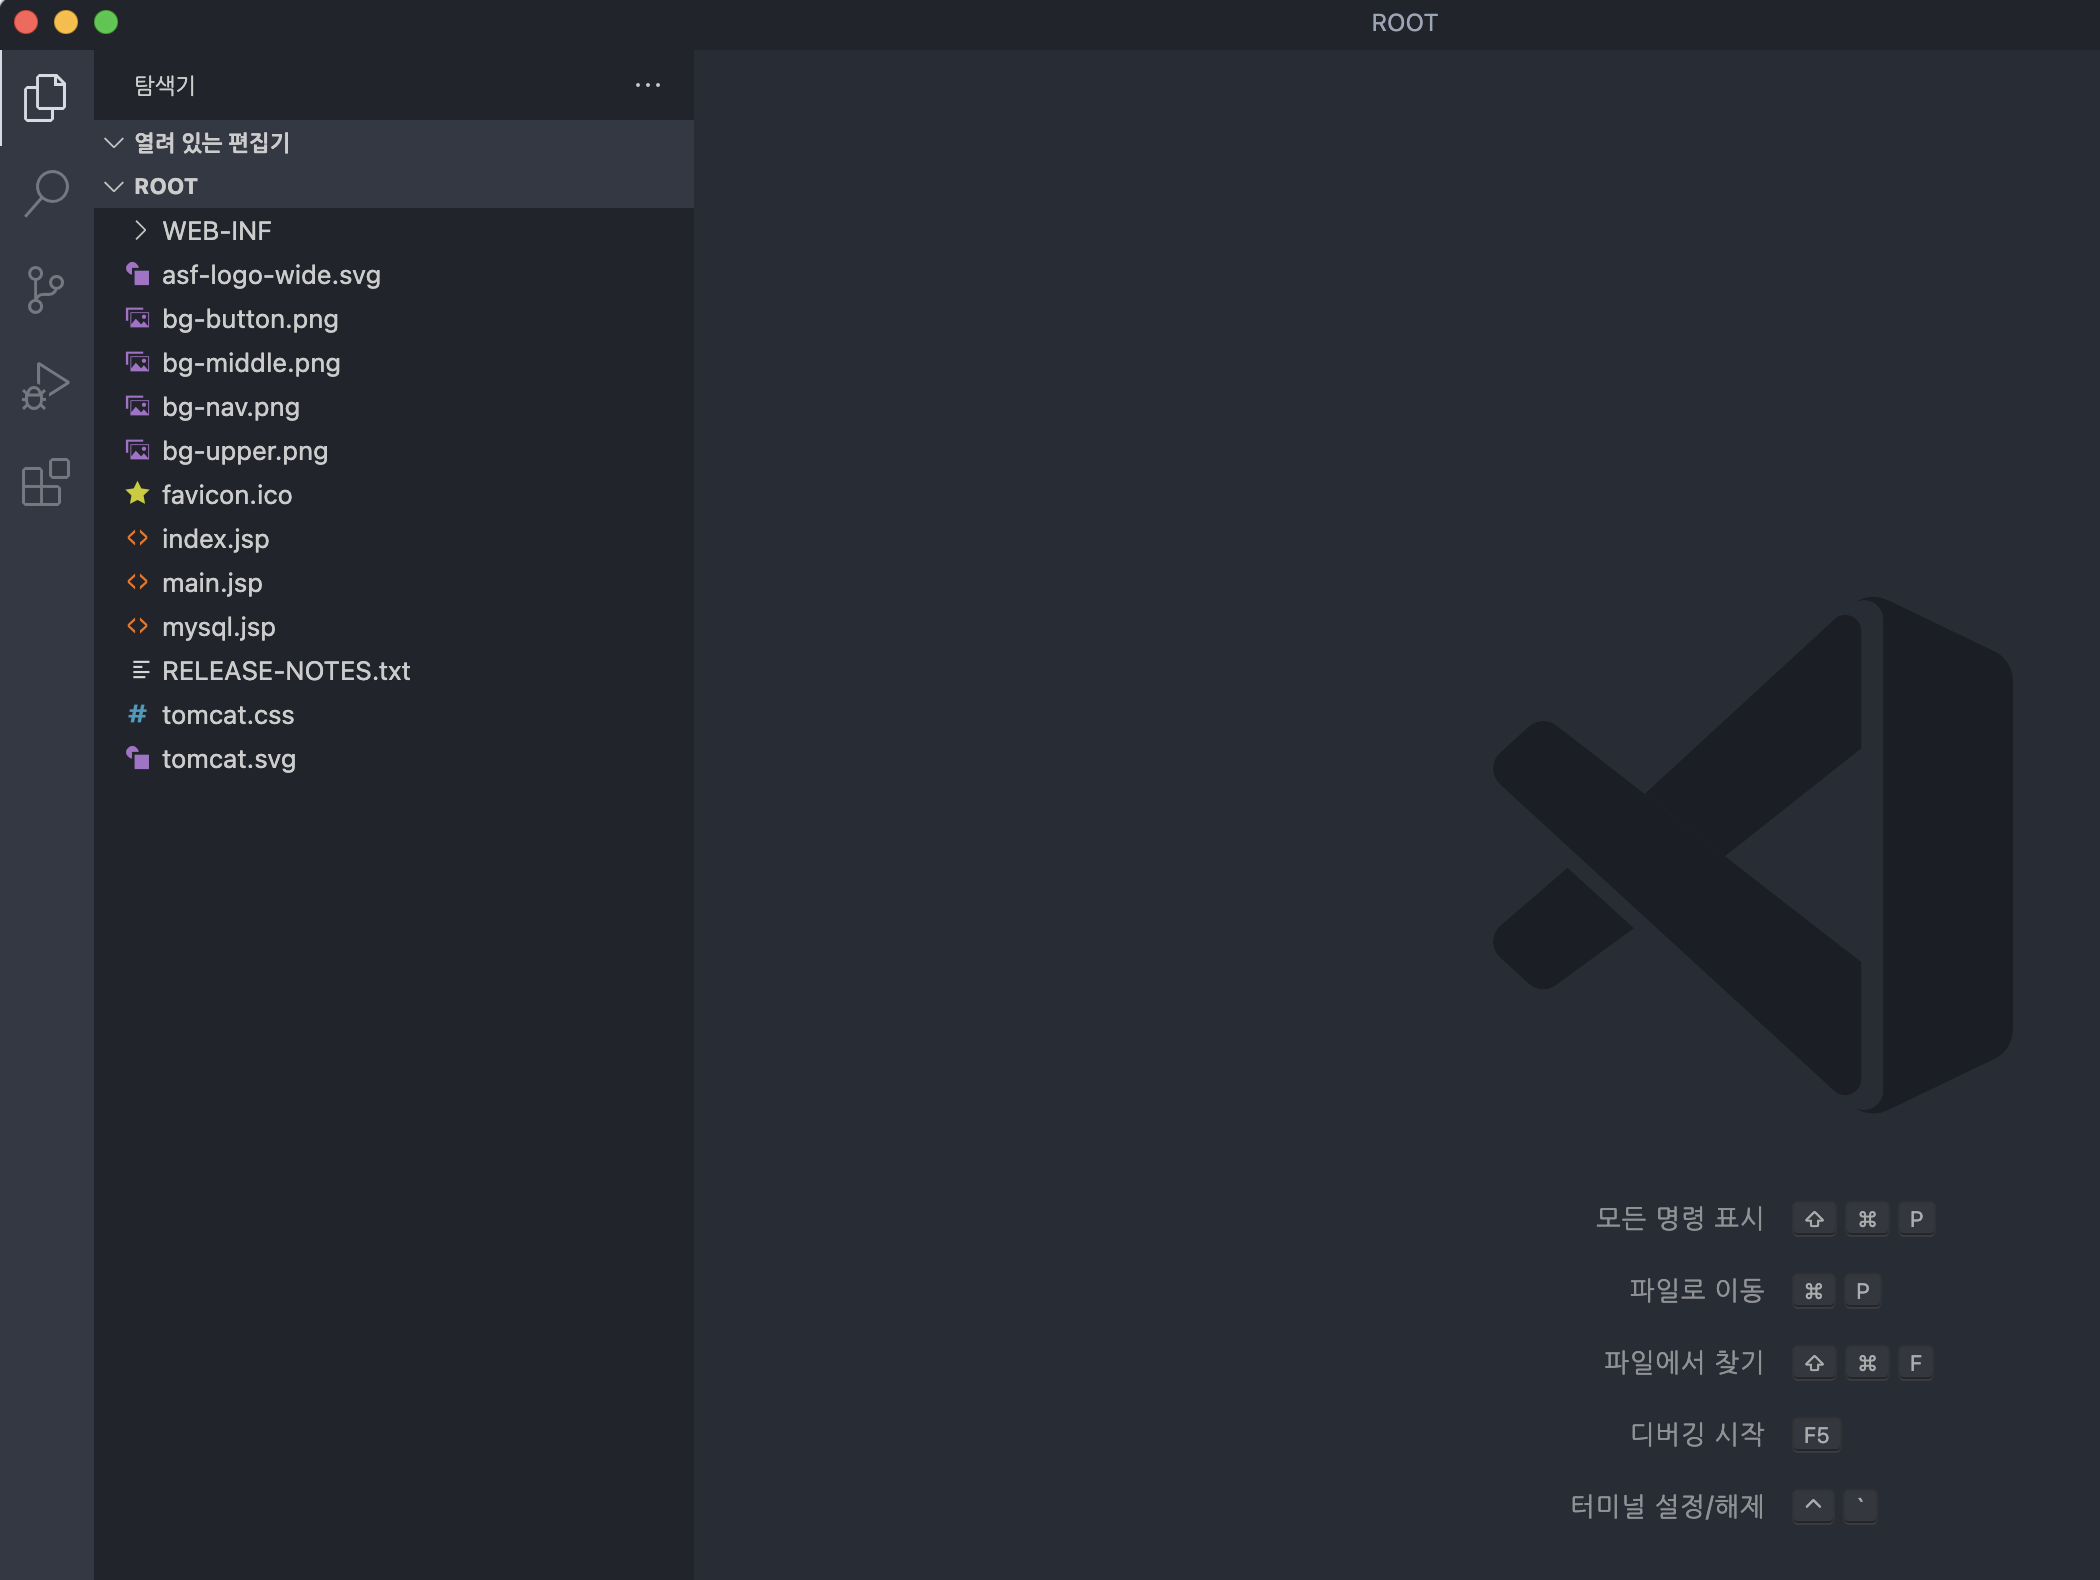Open the Extensions view icon
Screen dimensions: 2100x1580
(46, 483)
